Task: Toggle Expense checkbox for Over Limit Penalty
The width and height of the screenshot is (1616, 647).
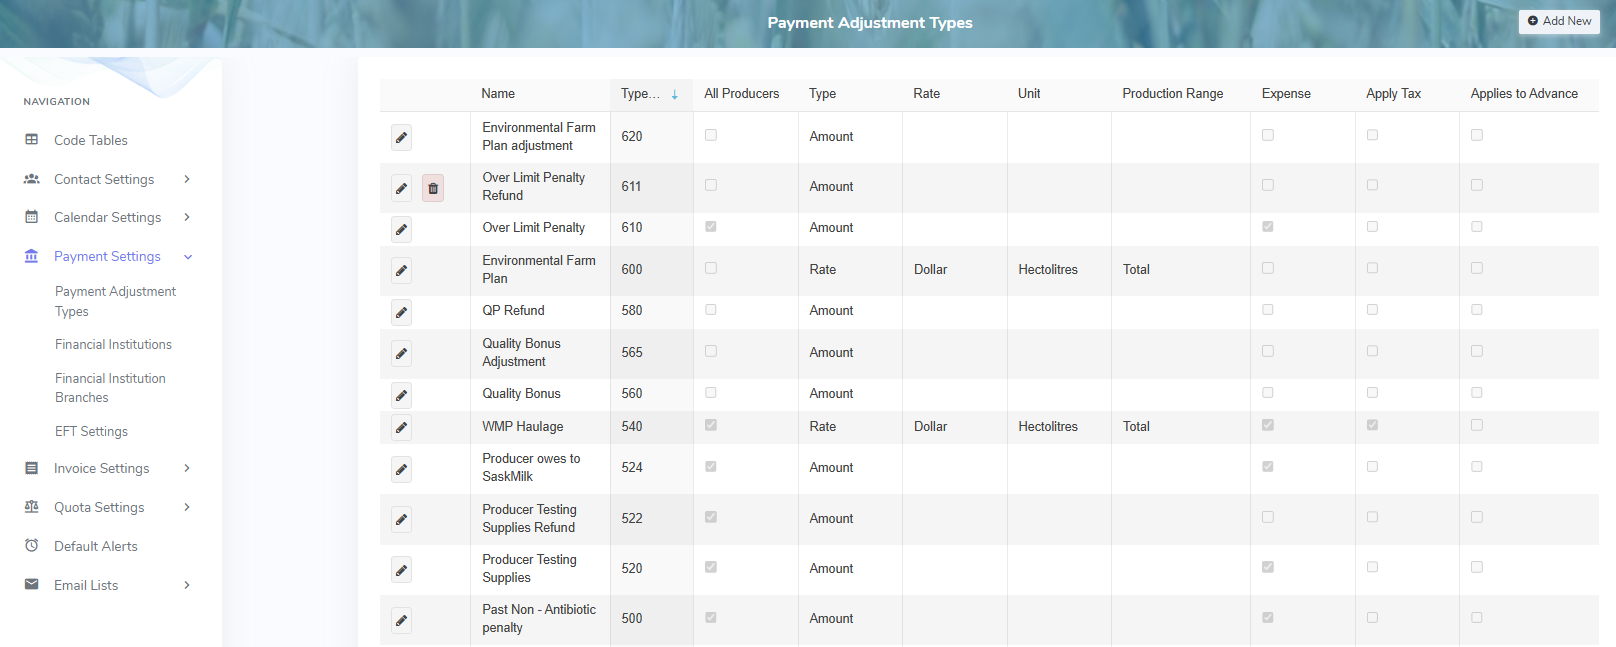Action: pos(1268,227)
